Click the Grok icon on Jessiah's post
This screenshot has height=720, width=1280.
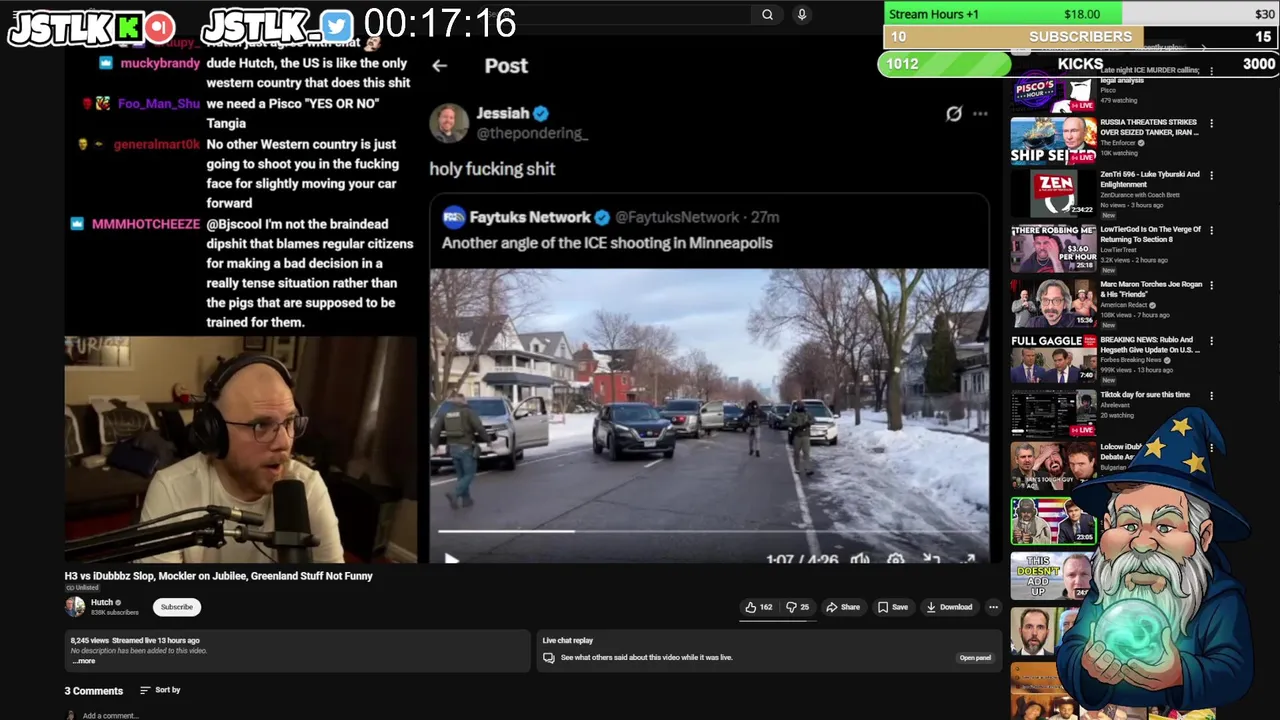[954, 114]
